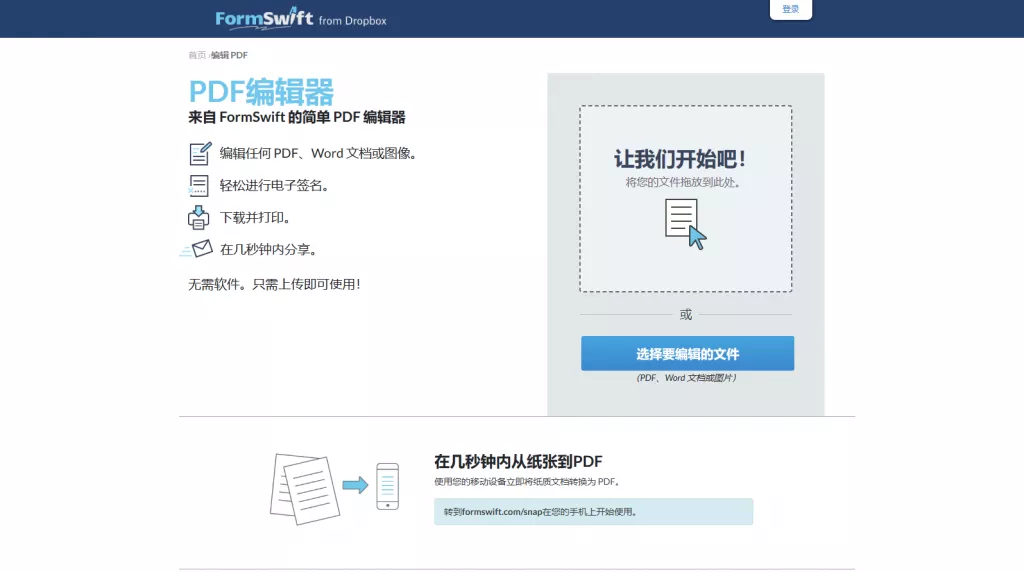Click the formswift.com/snap info box
1024x572 pixels.
click(x=593, y=512)
